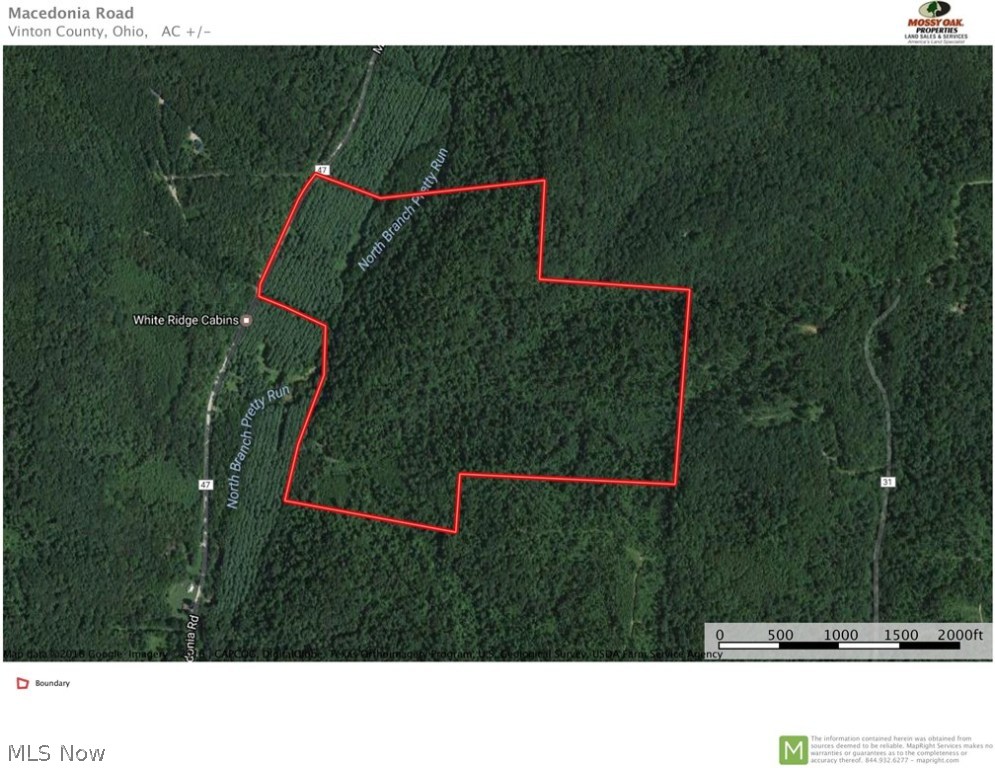This screenshot has height=768, width=995.
Task: Click the green MapRight M logo
Action: tap(793, 750)
